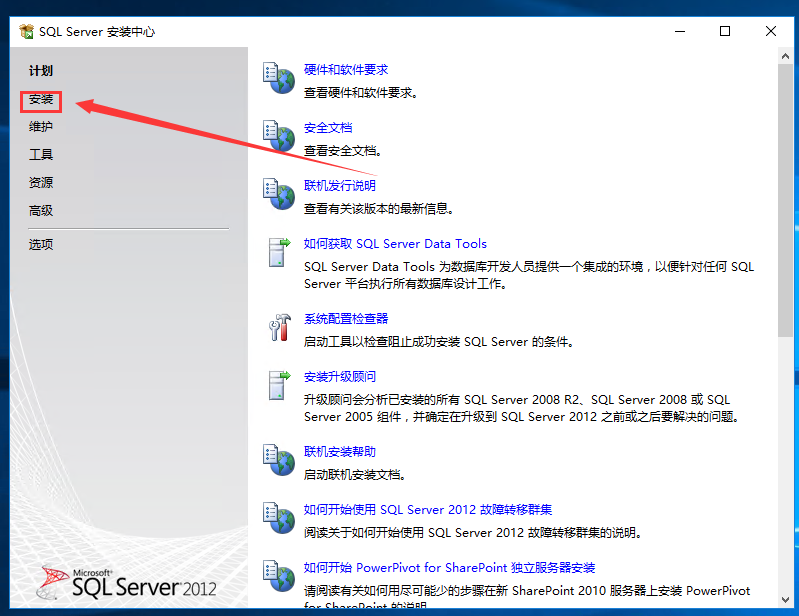The height and width of the screenshot is (616, 799).
Task: Click the PowerPivot for SharePoint icon
Action: [277, 575]
